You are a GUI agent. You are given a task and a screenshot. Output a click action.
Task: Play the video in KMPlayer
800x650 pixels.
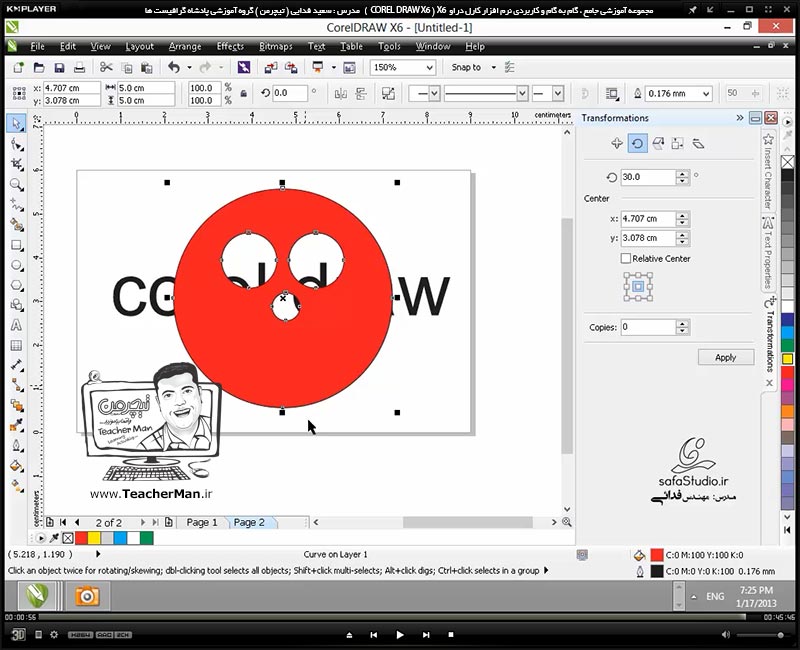click(x=399, y=635)
